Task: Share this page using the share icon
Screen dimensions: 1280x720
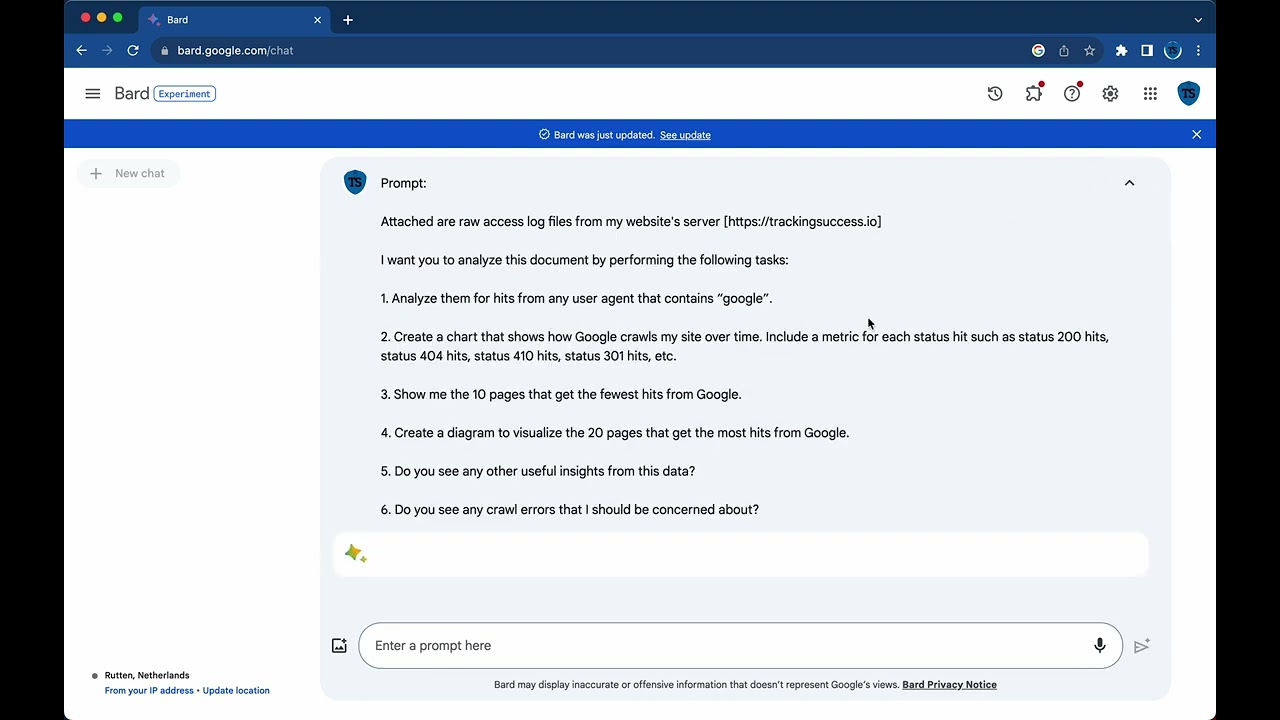Action: tap(1064, 50)
